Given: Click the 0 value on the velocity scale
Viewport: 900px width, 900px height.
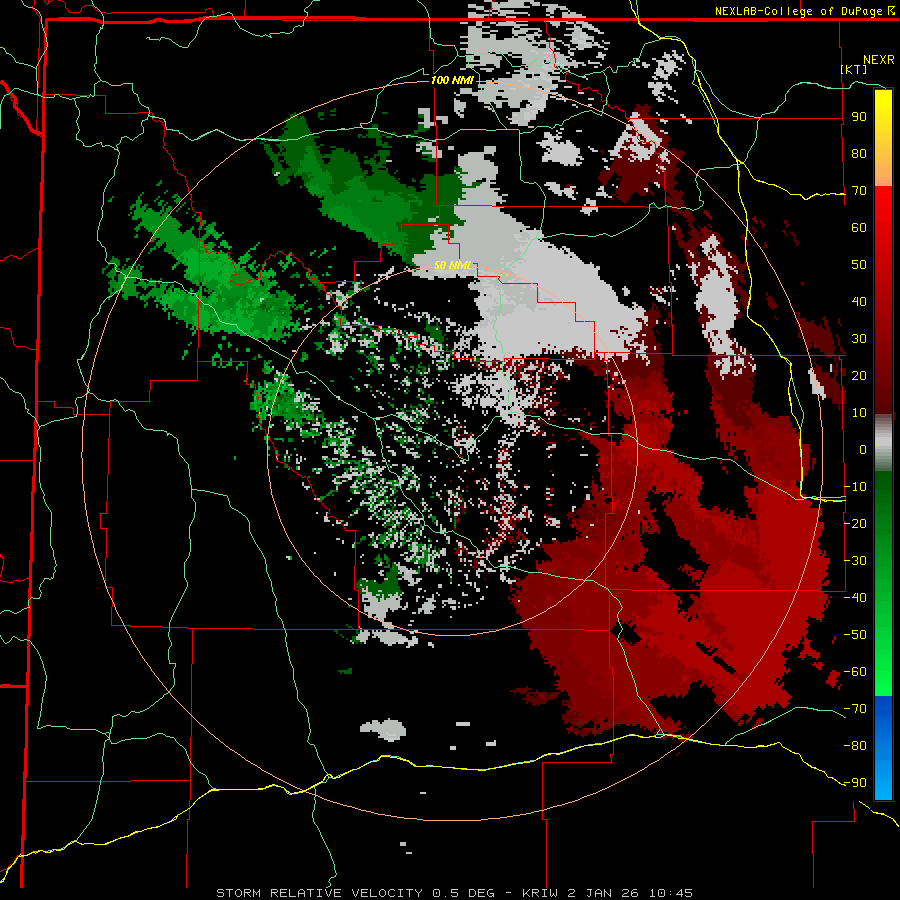Looking at the screenshot, I should point(863,450).
